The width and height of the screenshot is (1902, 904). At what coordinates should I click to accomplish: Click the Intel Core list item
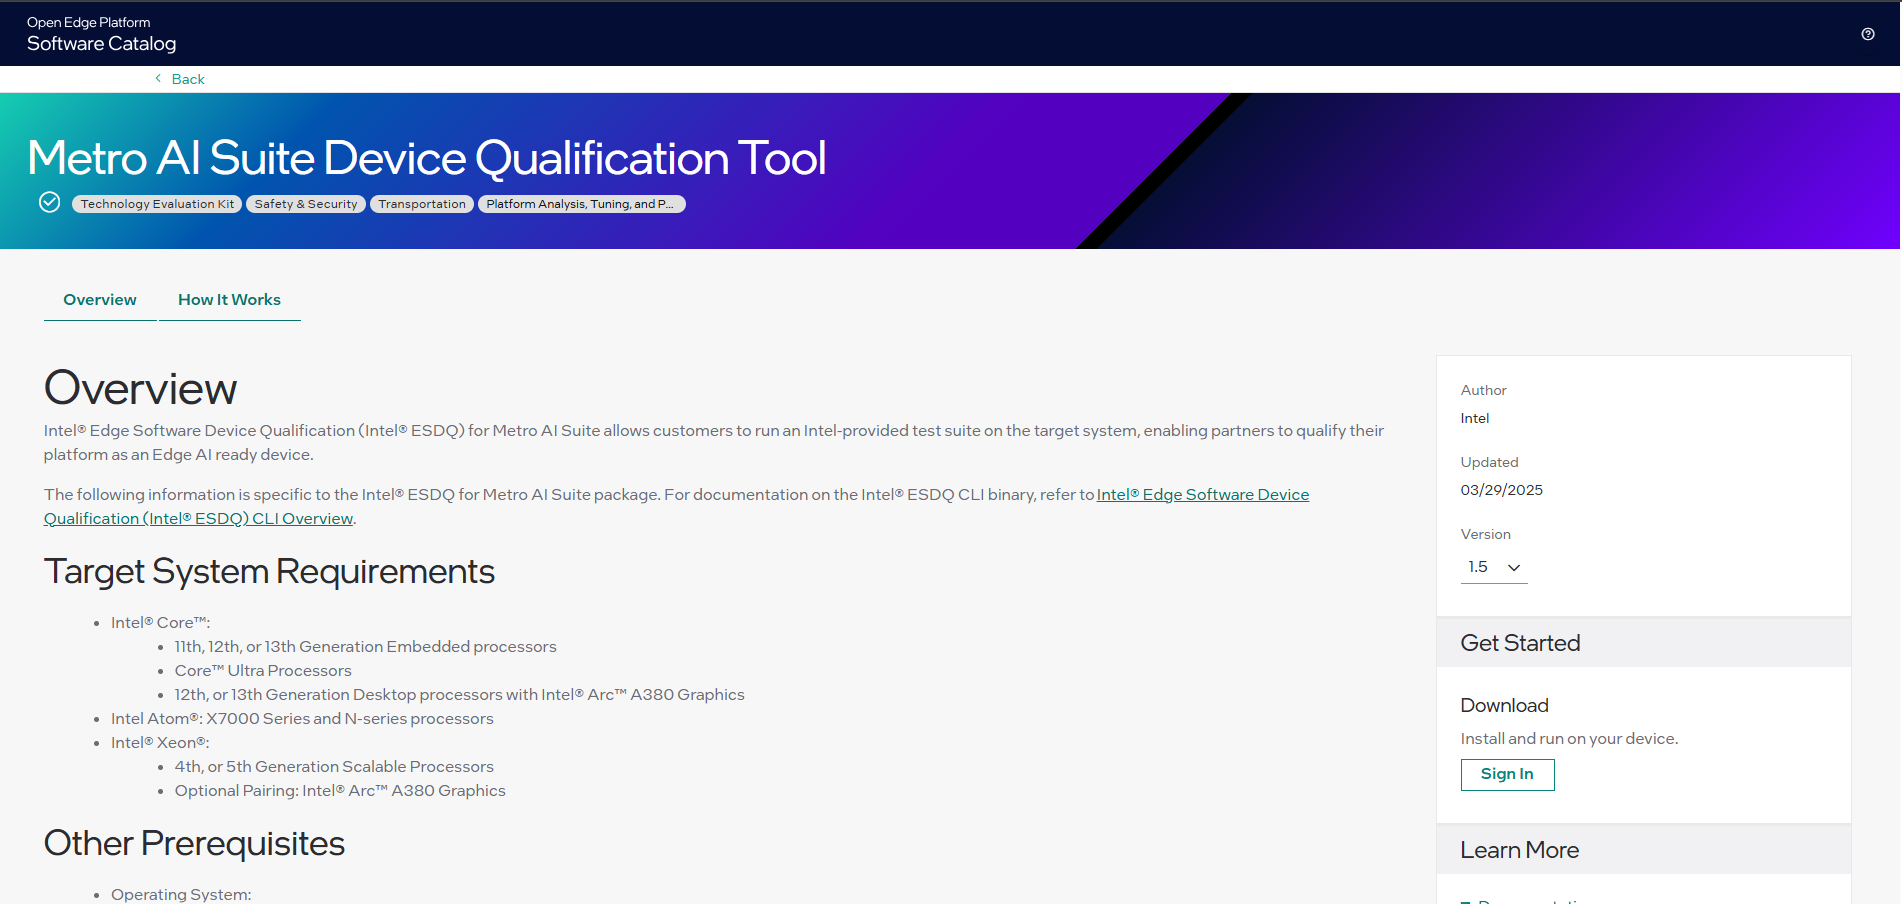(160, 623)
